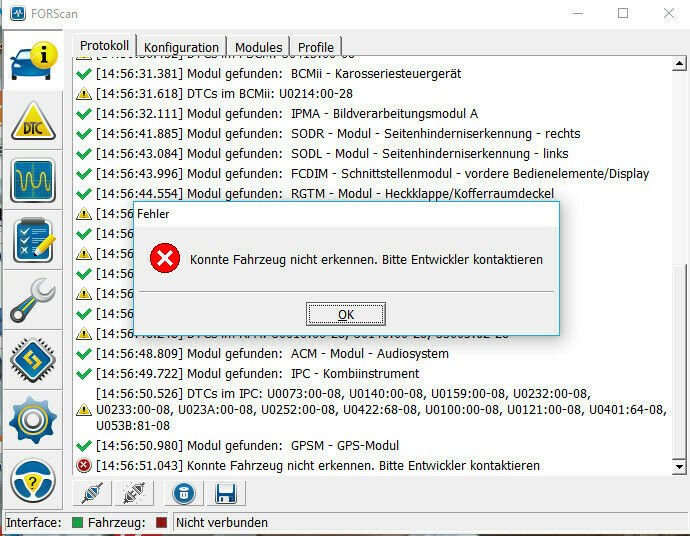The width and height of the screenshot is (690, 536).
Task: Select the DTCs im IPC log entry
Action: click(x=382, y=410)
